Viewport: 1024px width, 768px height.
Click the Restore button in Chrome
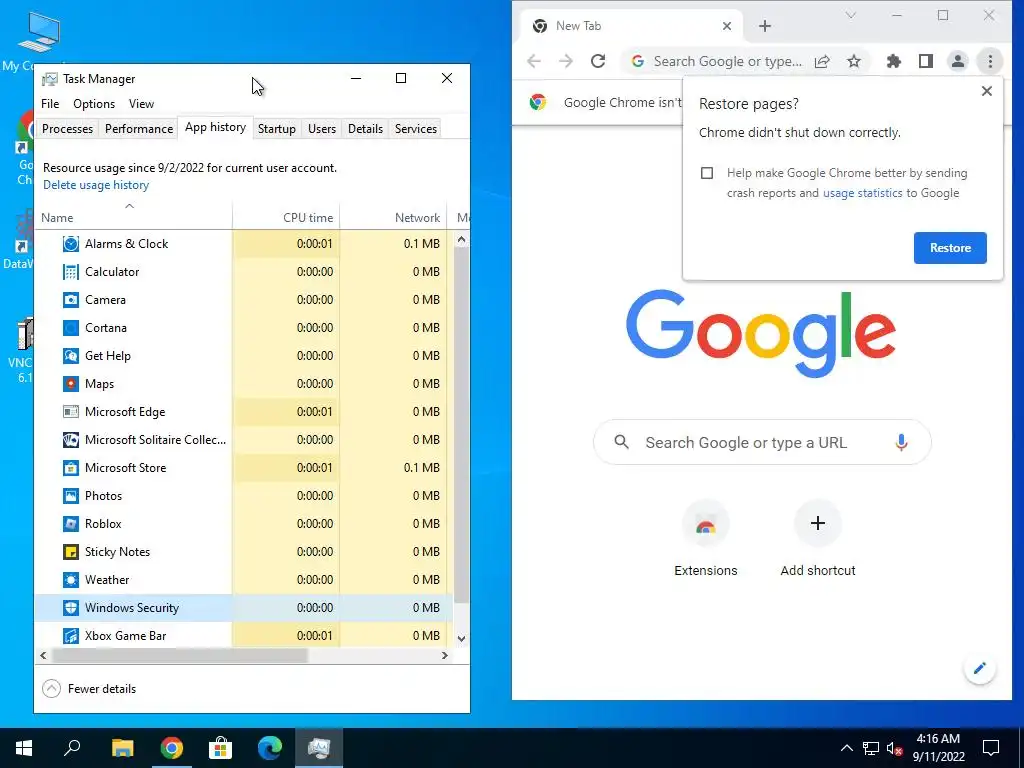click(950, 248)
